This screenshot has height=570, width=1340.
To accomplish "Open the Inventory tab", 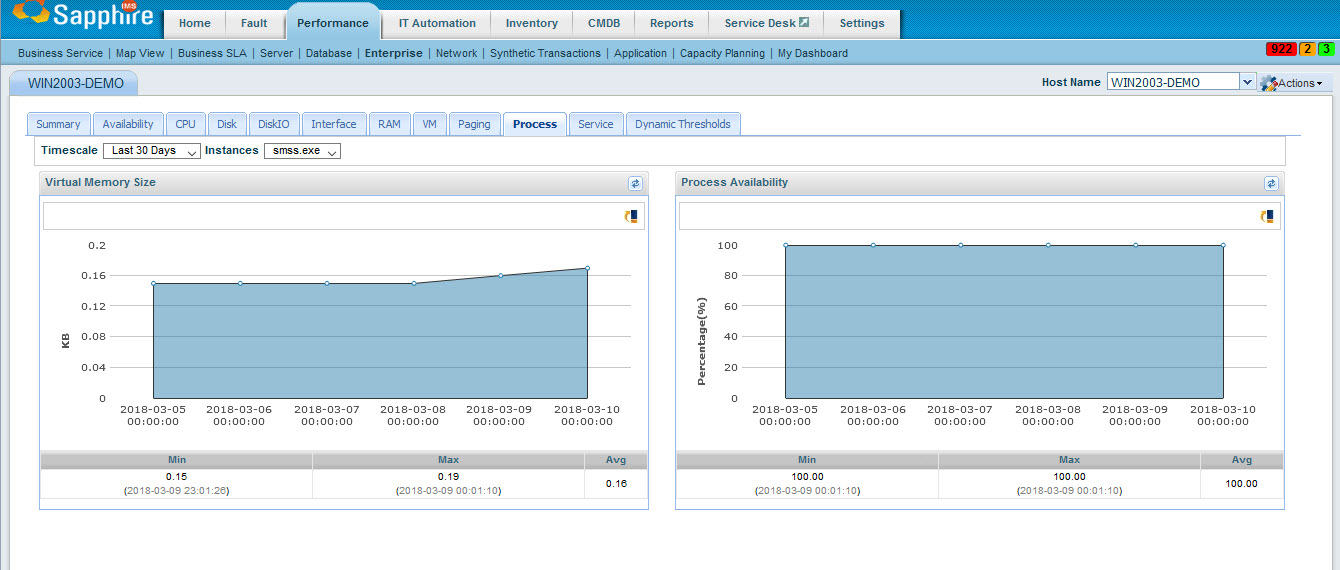I will click(532, 23).
